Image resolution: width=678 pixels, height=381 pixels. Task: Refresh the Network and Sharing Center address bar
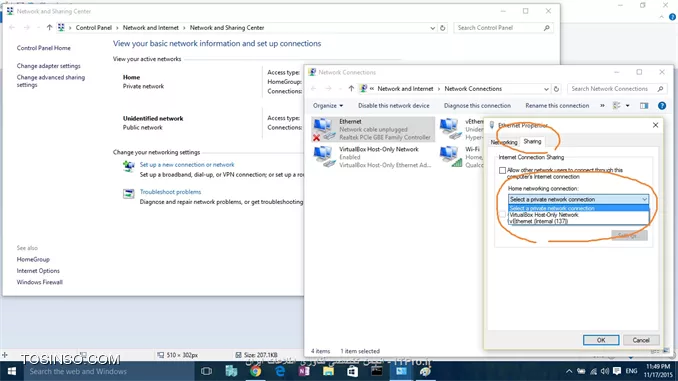[x=442, y=28]
